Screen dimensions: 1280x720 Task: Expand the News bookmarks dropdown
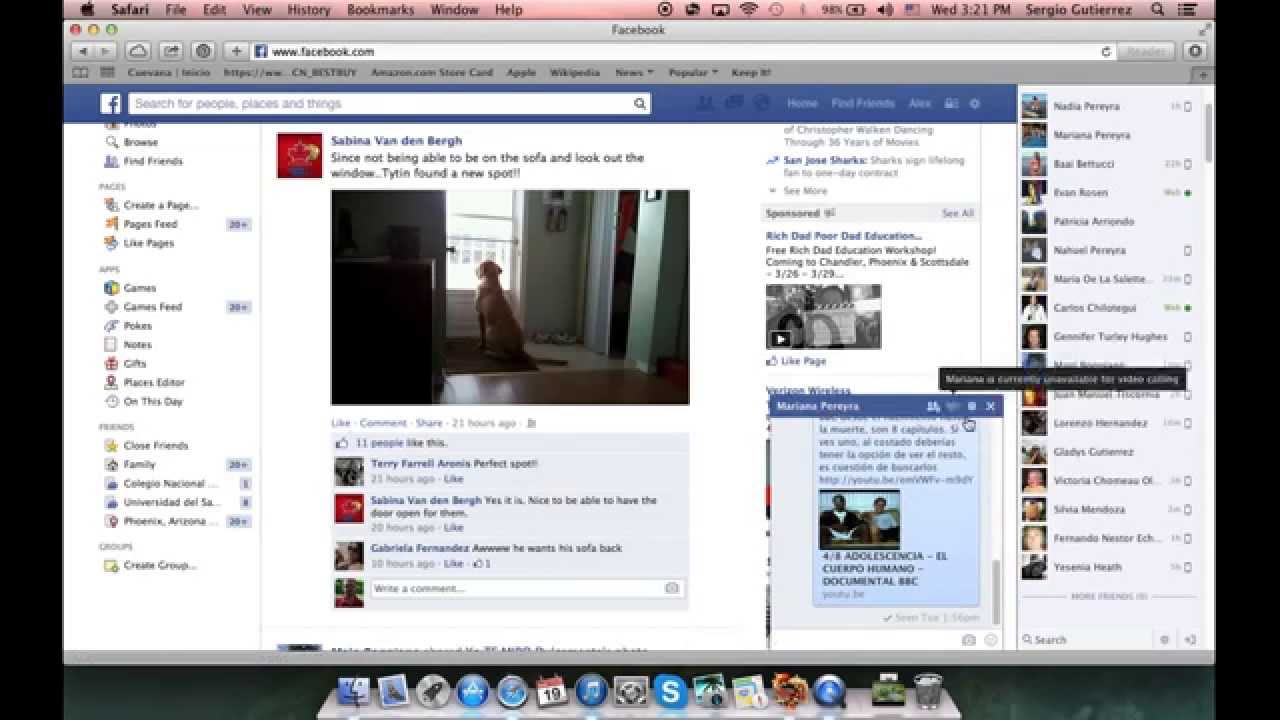[634, 72]
